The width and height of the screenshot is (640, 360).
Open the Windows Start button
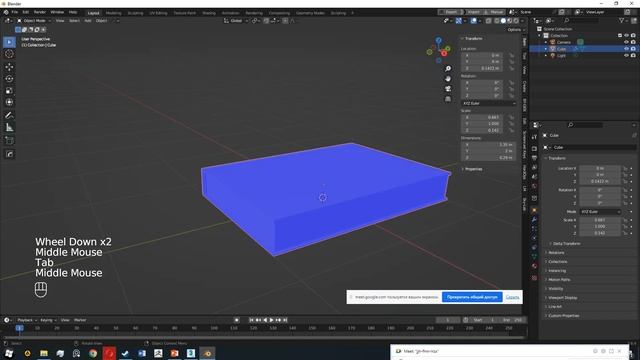(x=9, y=353)
